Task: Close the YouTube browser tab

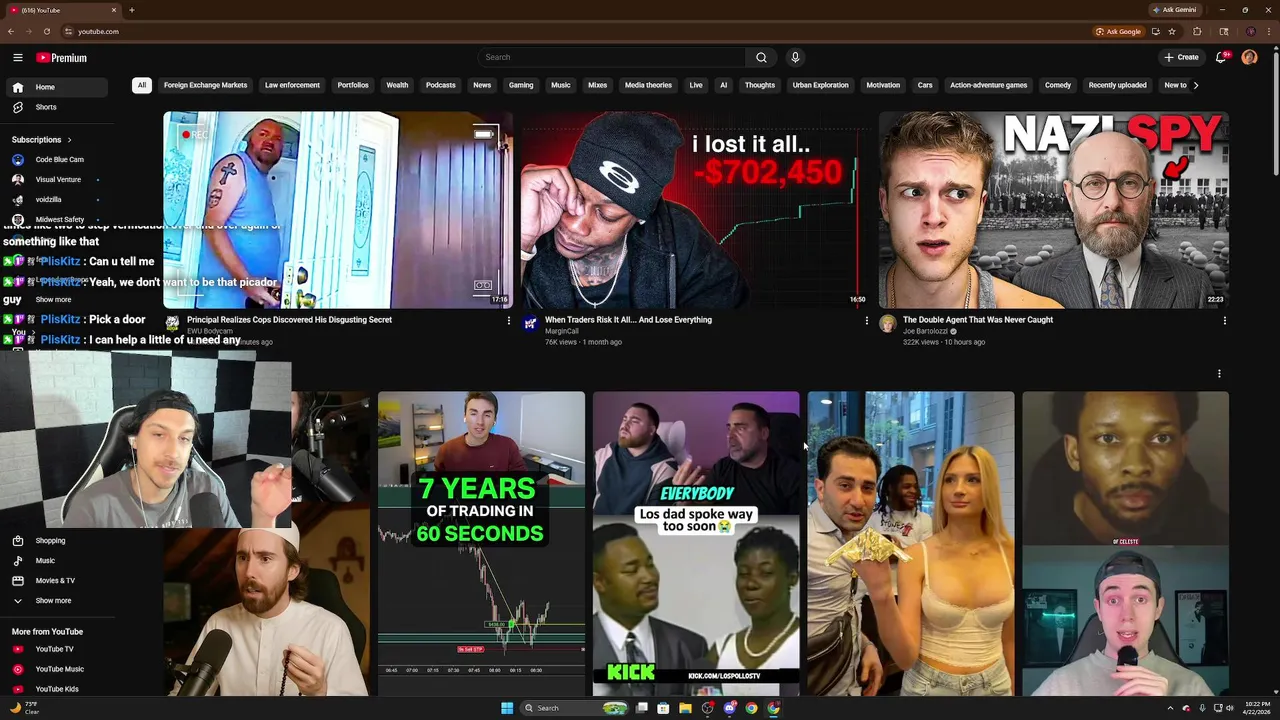Action: click(114, 10)
